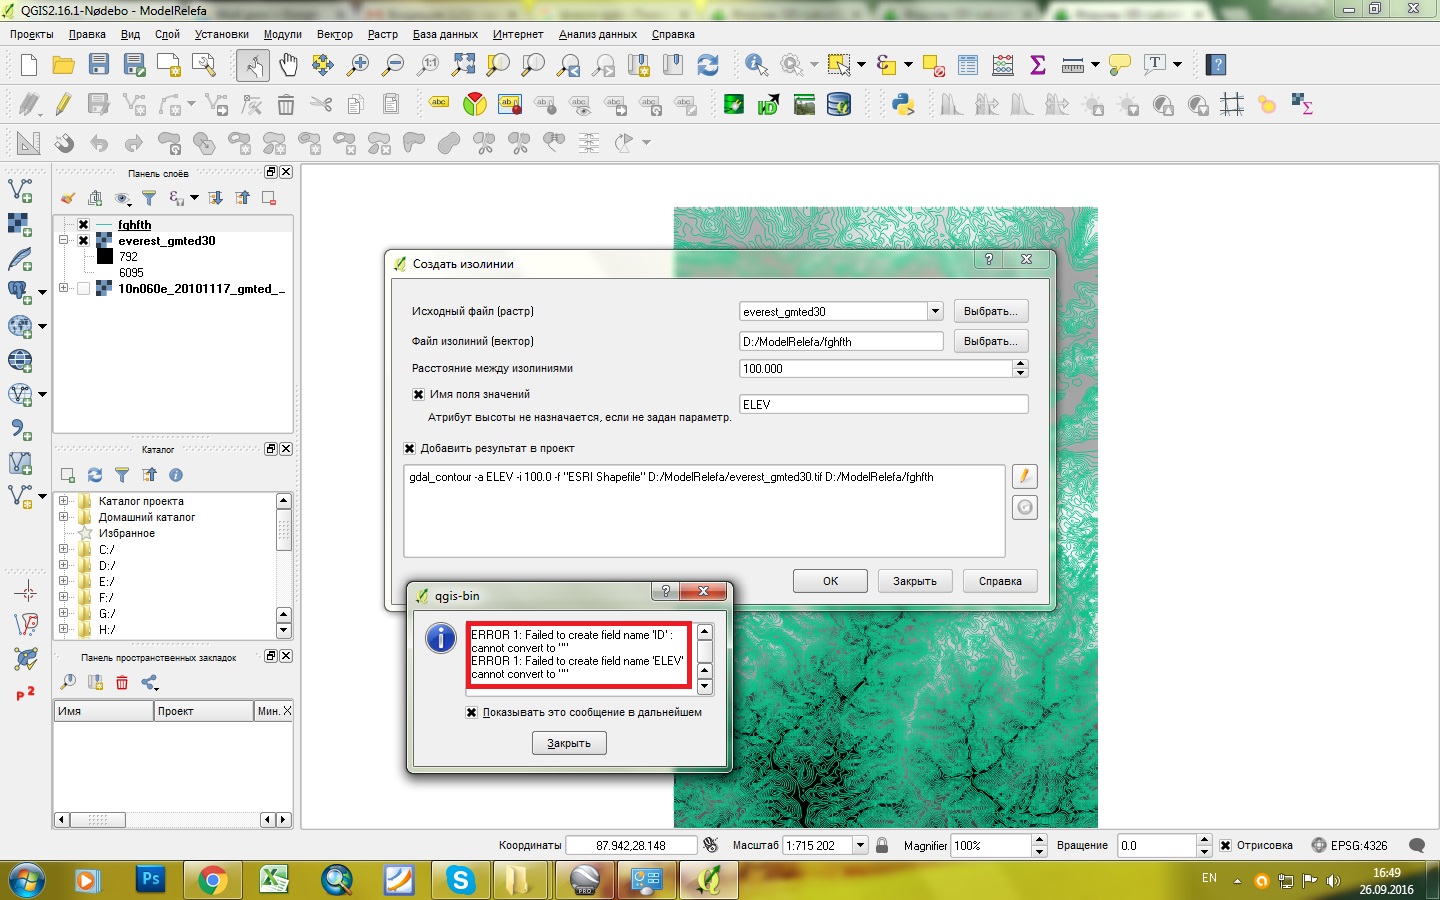Toggle the render checkbox in status bar
This screenshot has height=900, width=1440.
1225,845
